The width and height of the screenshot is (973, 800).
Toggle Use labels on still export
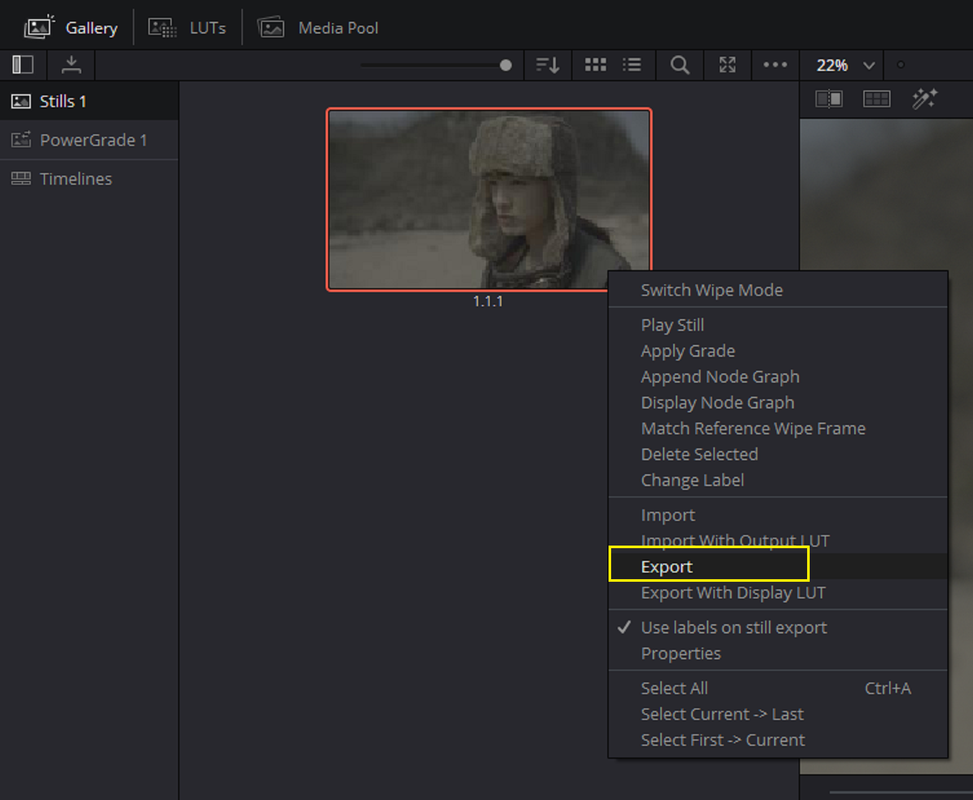(778, 627)
